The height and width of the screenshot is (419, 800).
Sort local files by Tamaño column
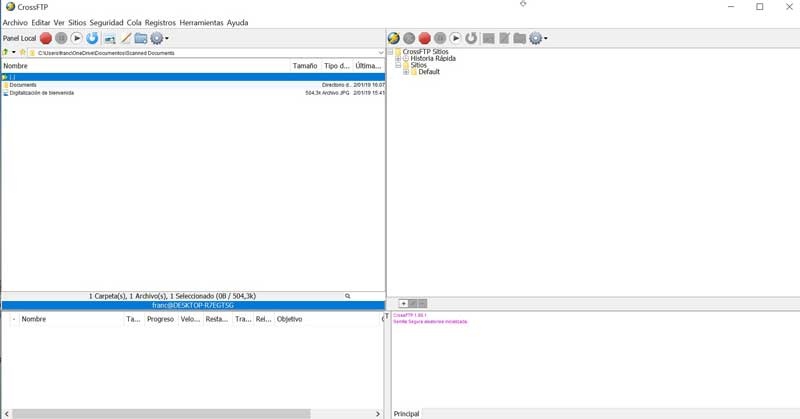point(305,66)
